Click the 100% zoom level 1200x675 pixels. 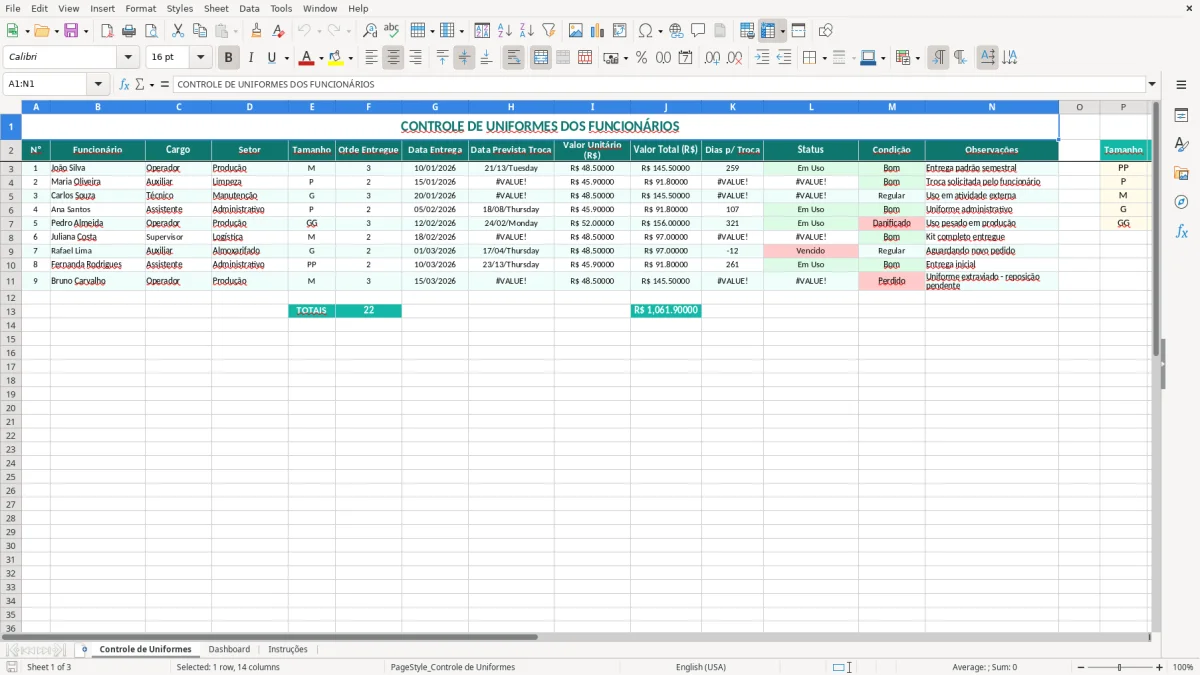[x=1183, y=667]
